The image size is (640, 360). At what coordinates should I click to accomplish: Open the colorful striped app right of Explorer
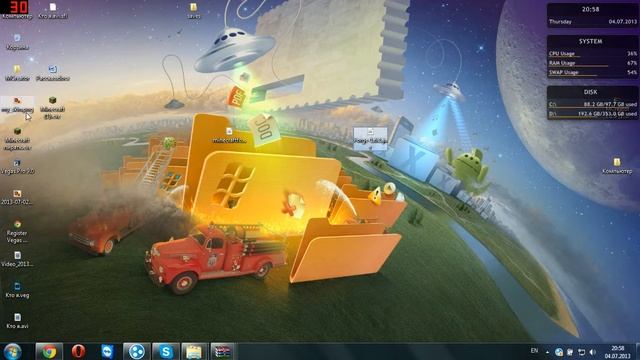222,351
